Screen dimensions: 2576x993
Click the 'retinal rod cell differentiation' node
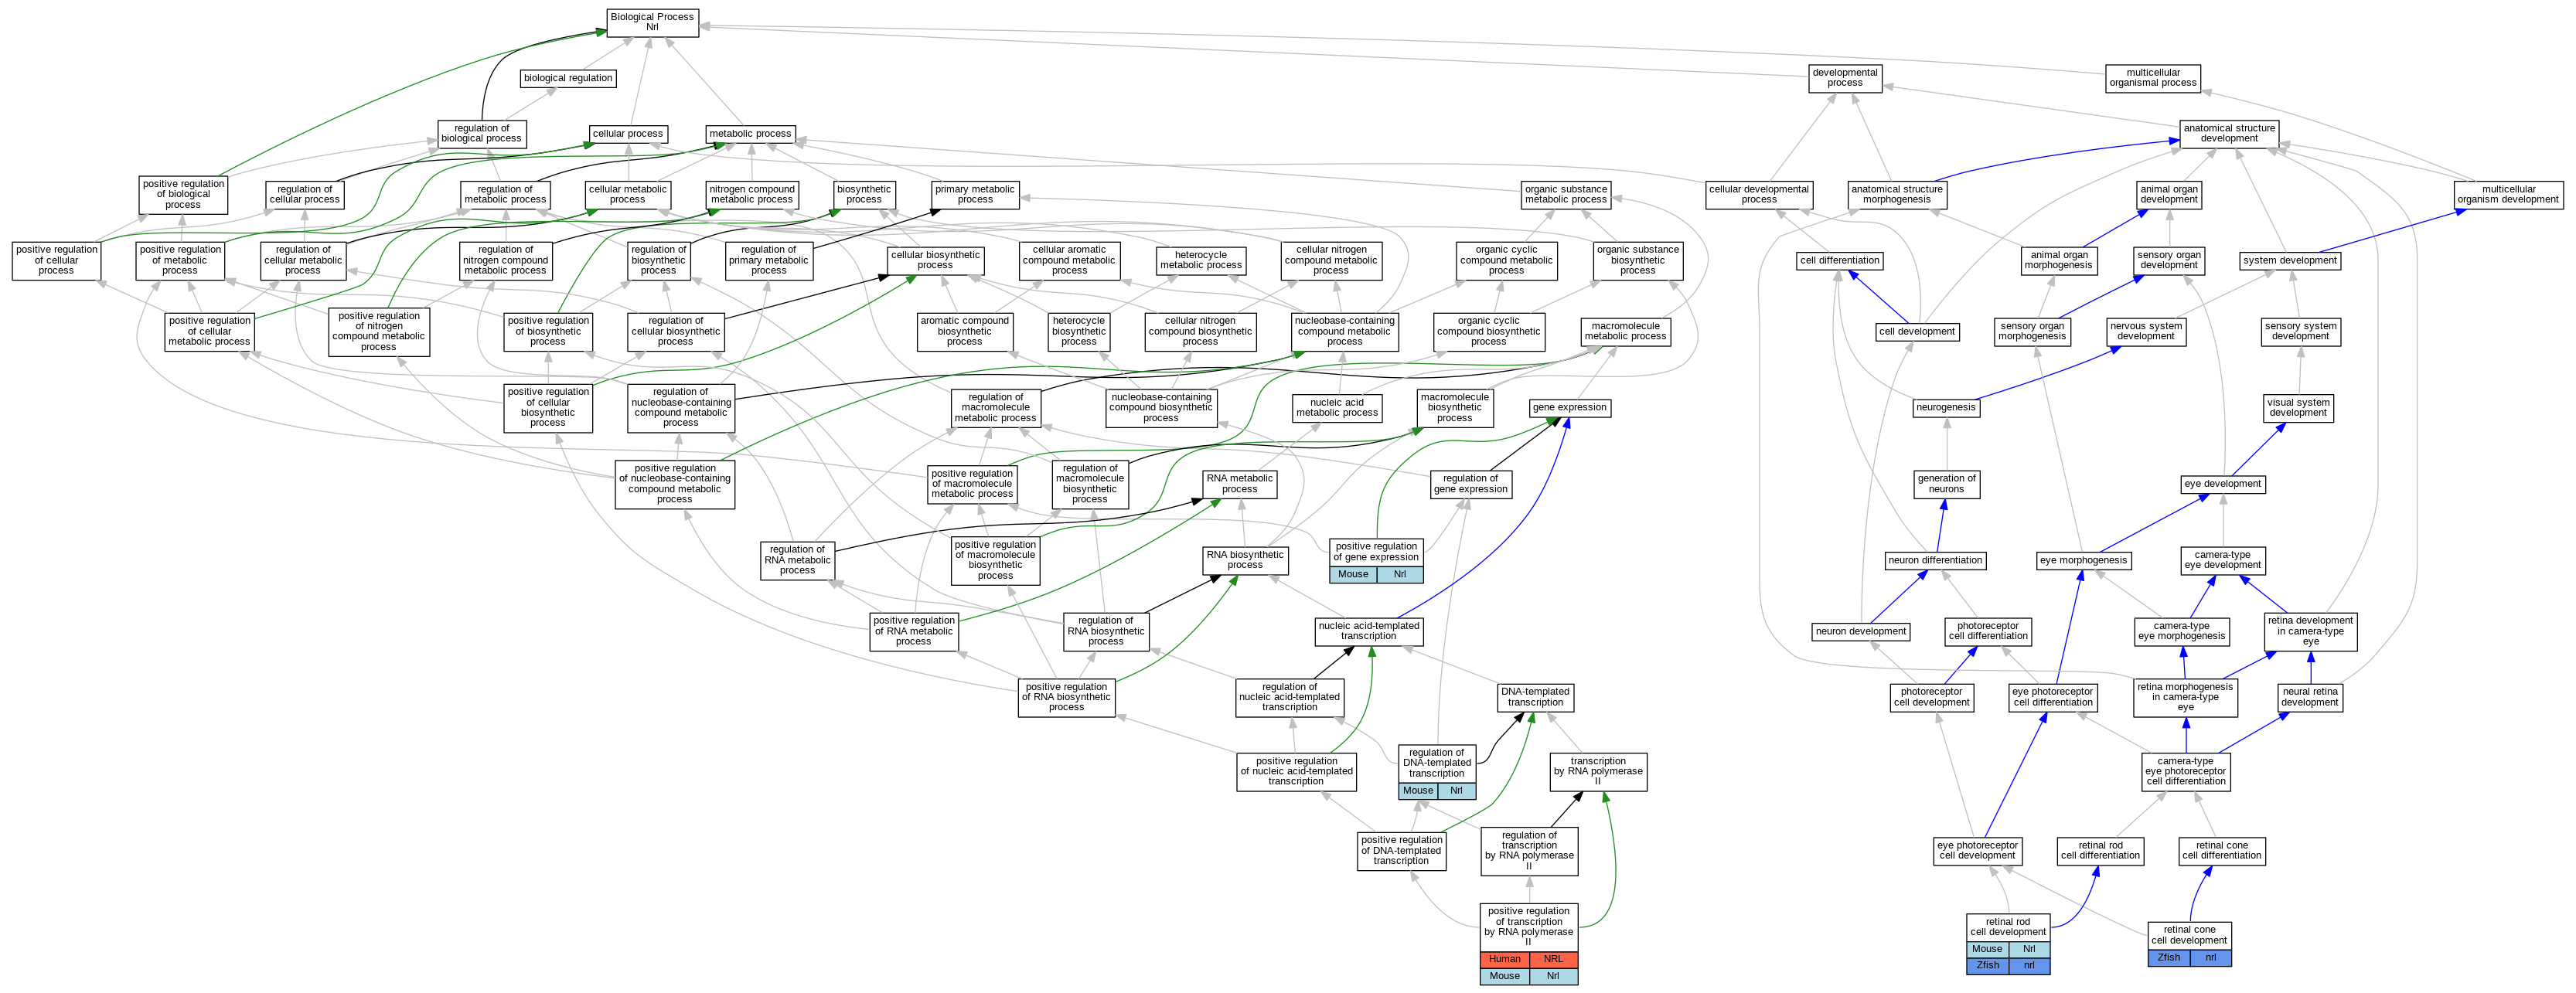[2100, 851]
